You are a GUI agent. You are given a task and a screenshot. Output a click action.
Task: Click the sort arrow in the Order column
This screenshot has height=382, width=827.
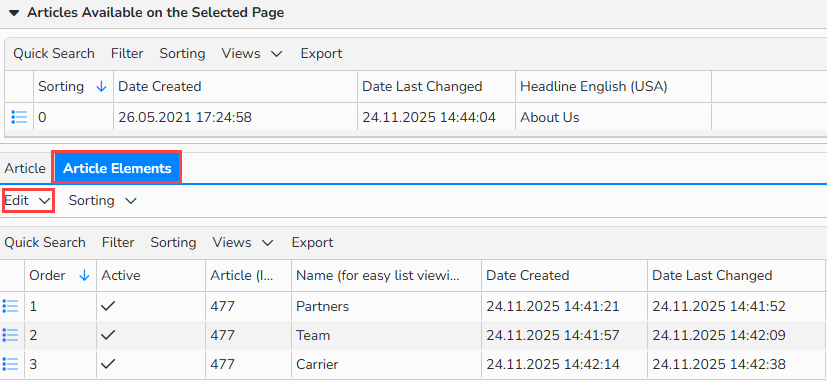[x=84, y=275]
